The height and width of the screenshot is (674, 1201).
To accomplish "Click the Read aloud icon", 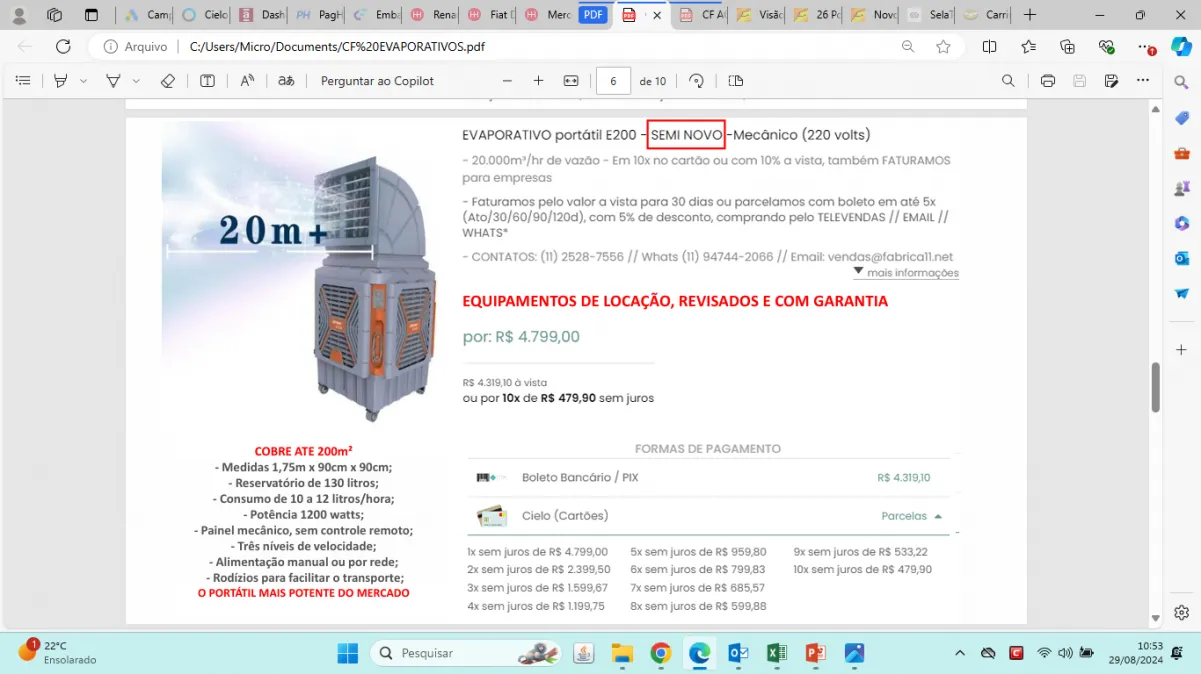I will tap(247, 81).
